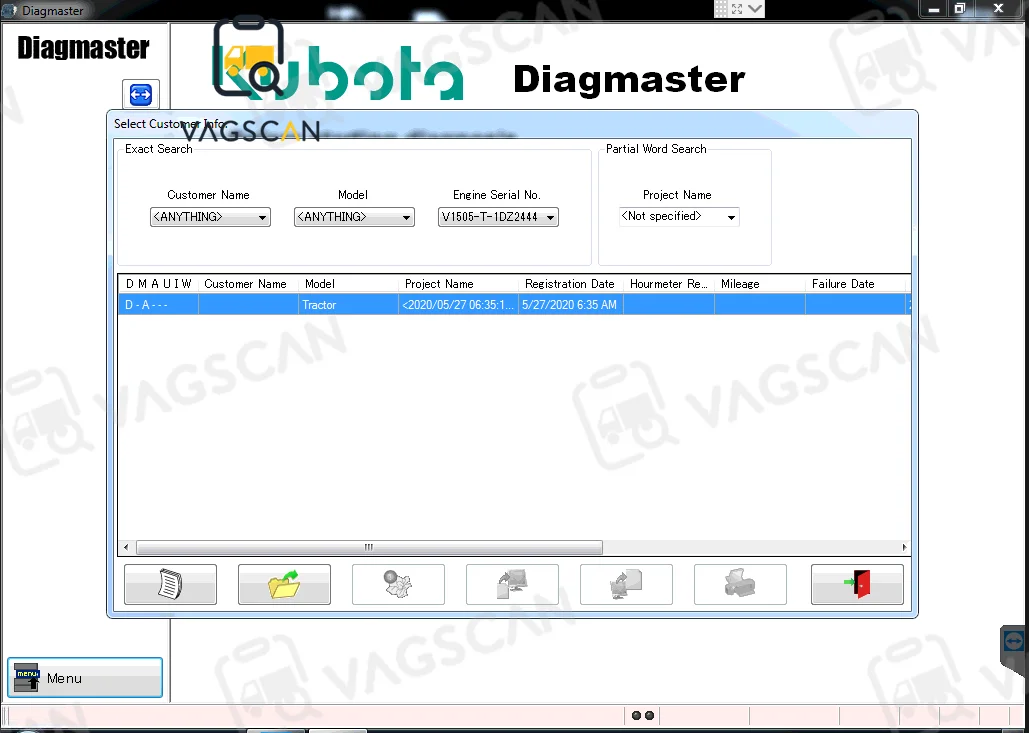Expand the Engine Serial No. dropdown
This screenshot has height=733, width=1029.
pyautogui.click(x=498, y=217)
